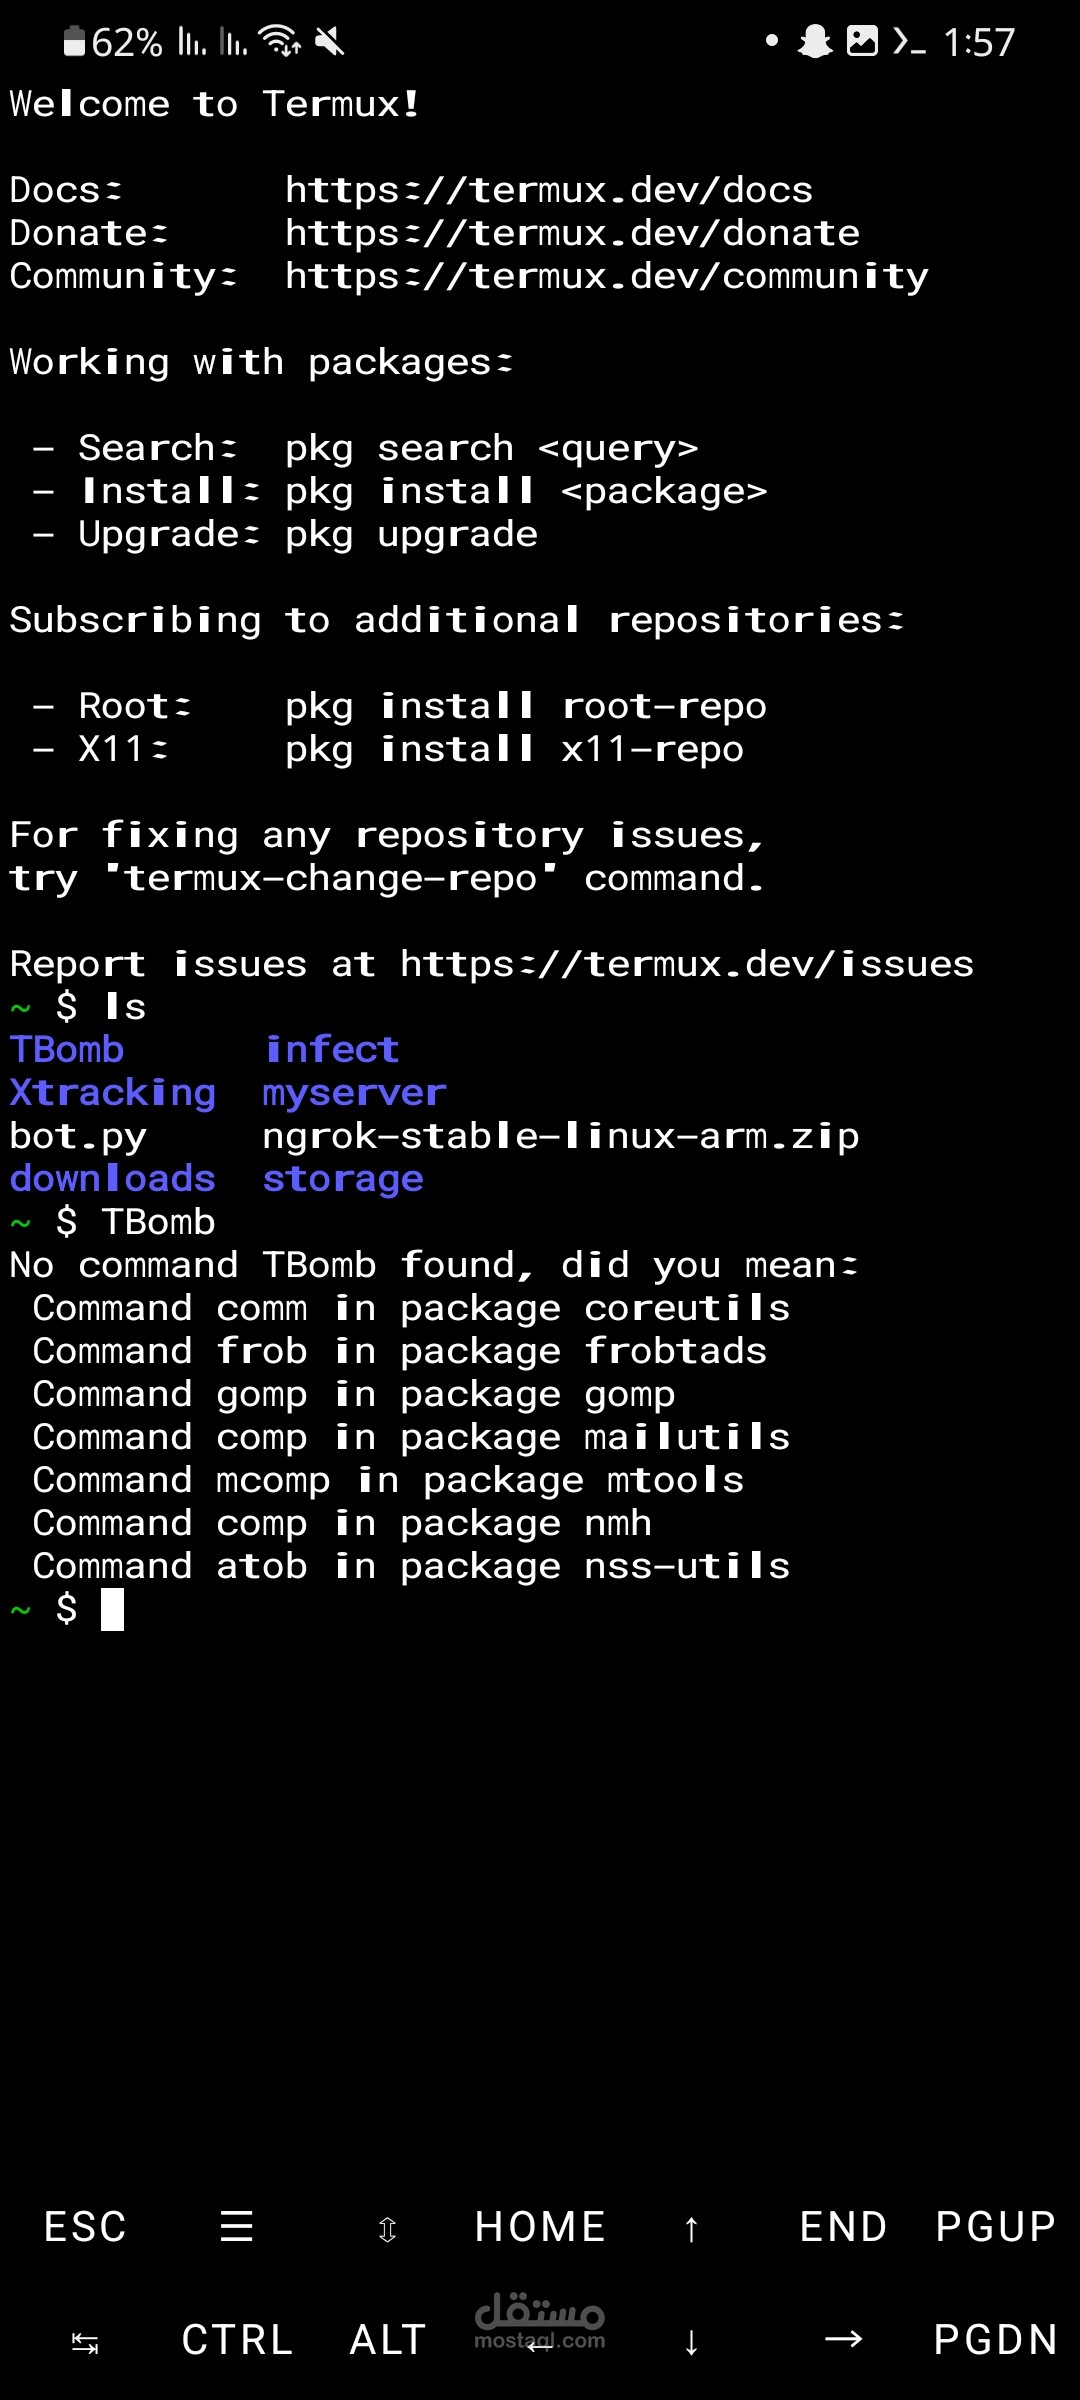Tap the vertical scroll toggle key
This screenshot has width=1080, height=2400.
pyautogui.click(x=388, y=2229)
